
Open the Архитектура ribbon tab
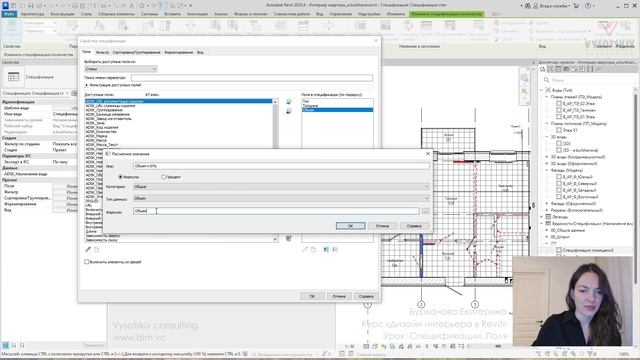pyautogui.click(x=32, y=14)
